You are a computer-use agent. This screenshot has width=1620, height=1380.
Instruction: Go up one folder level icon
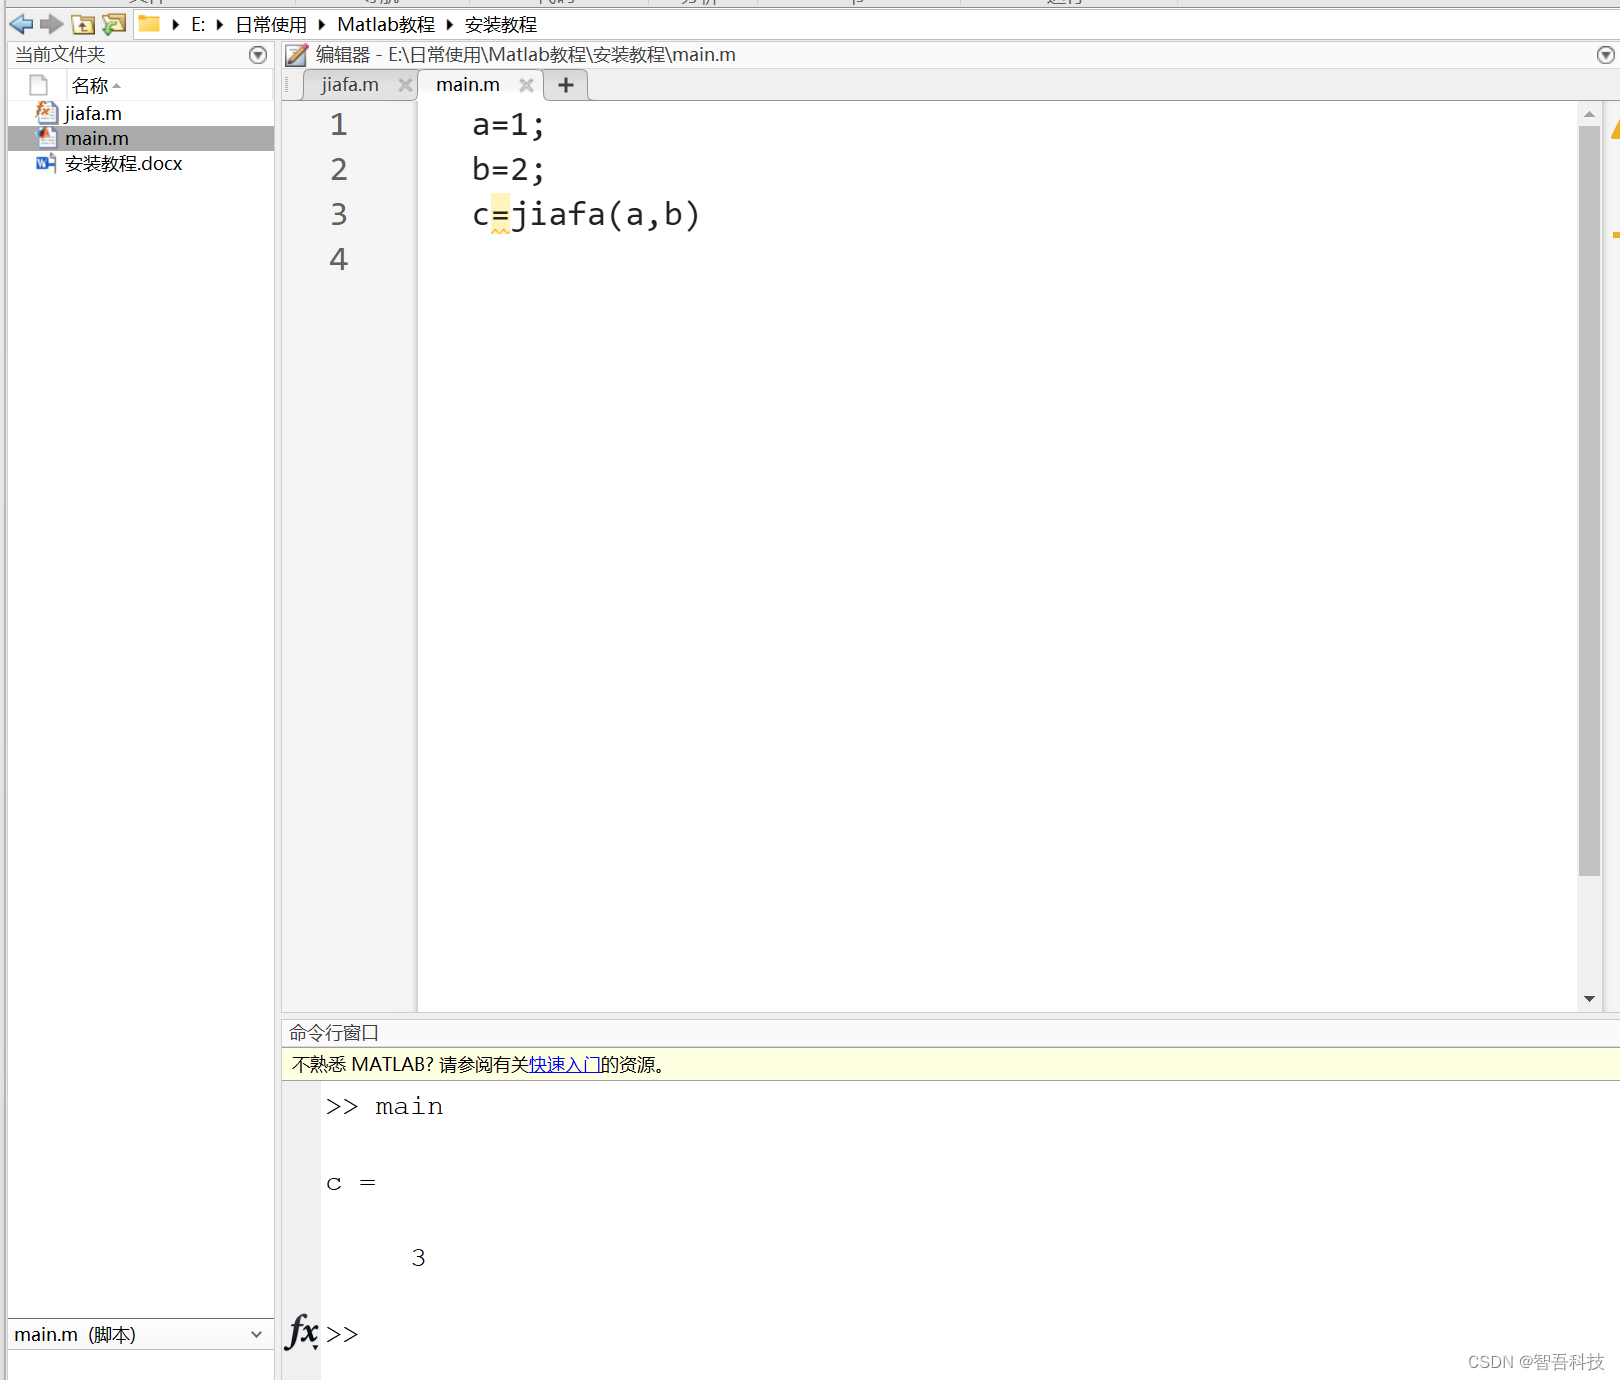point(83,23)
